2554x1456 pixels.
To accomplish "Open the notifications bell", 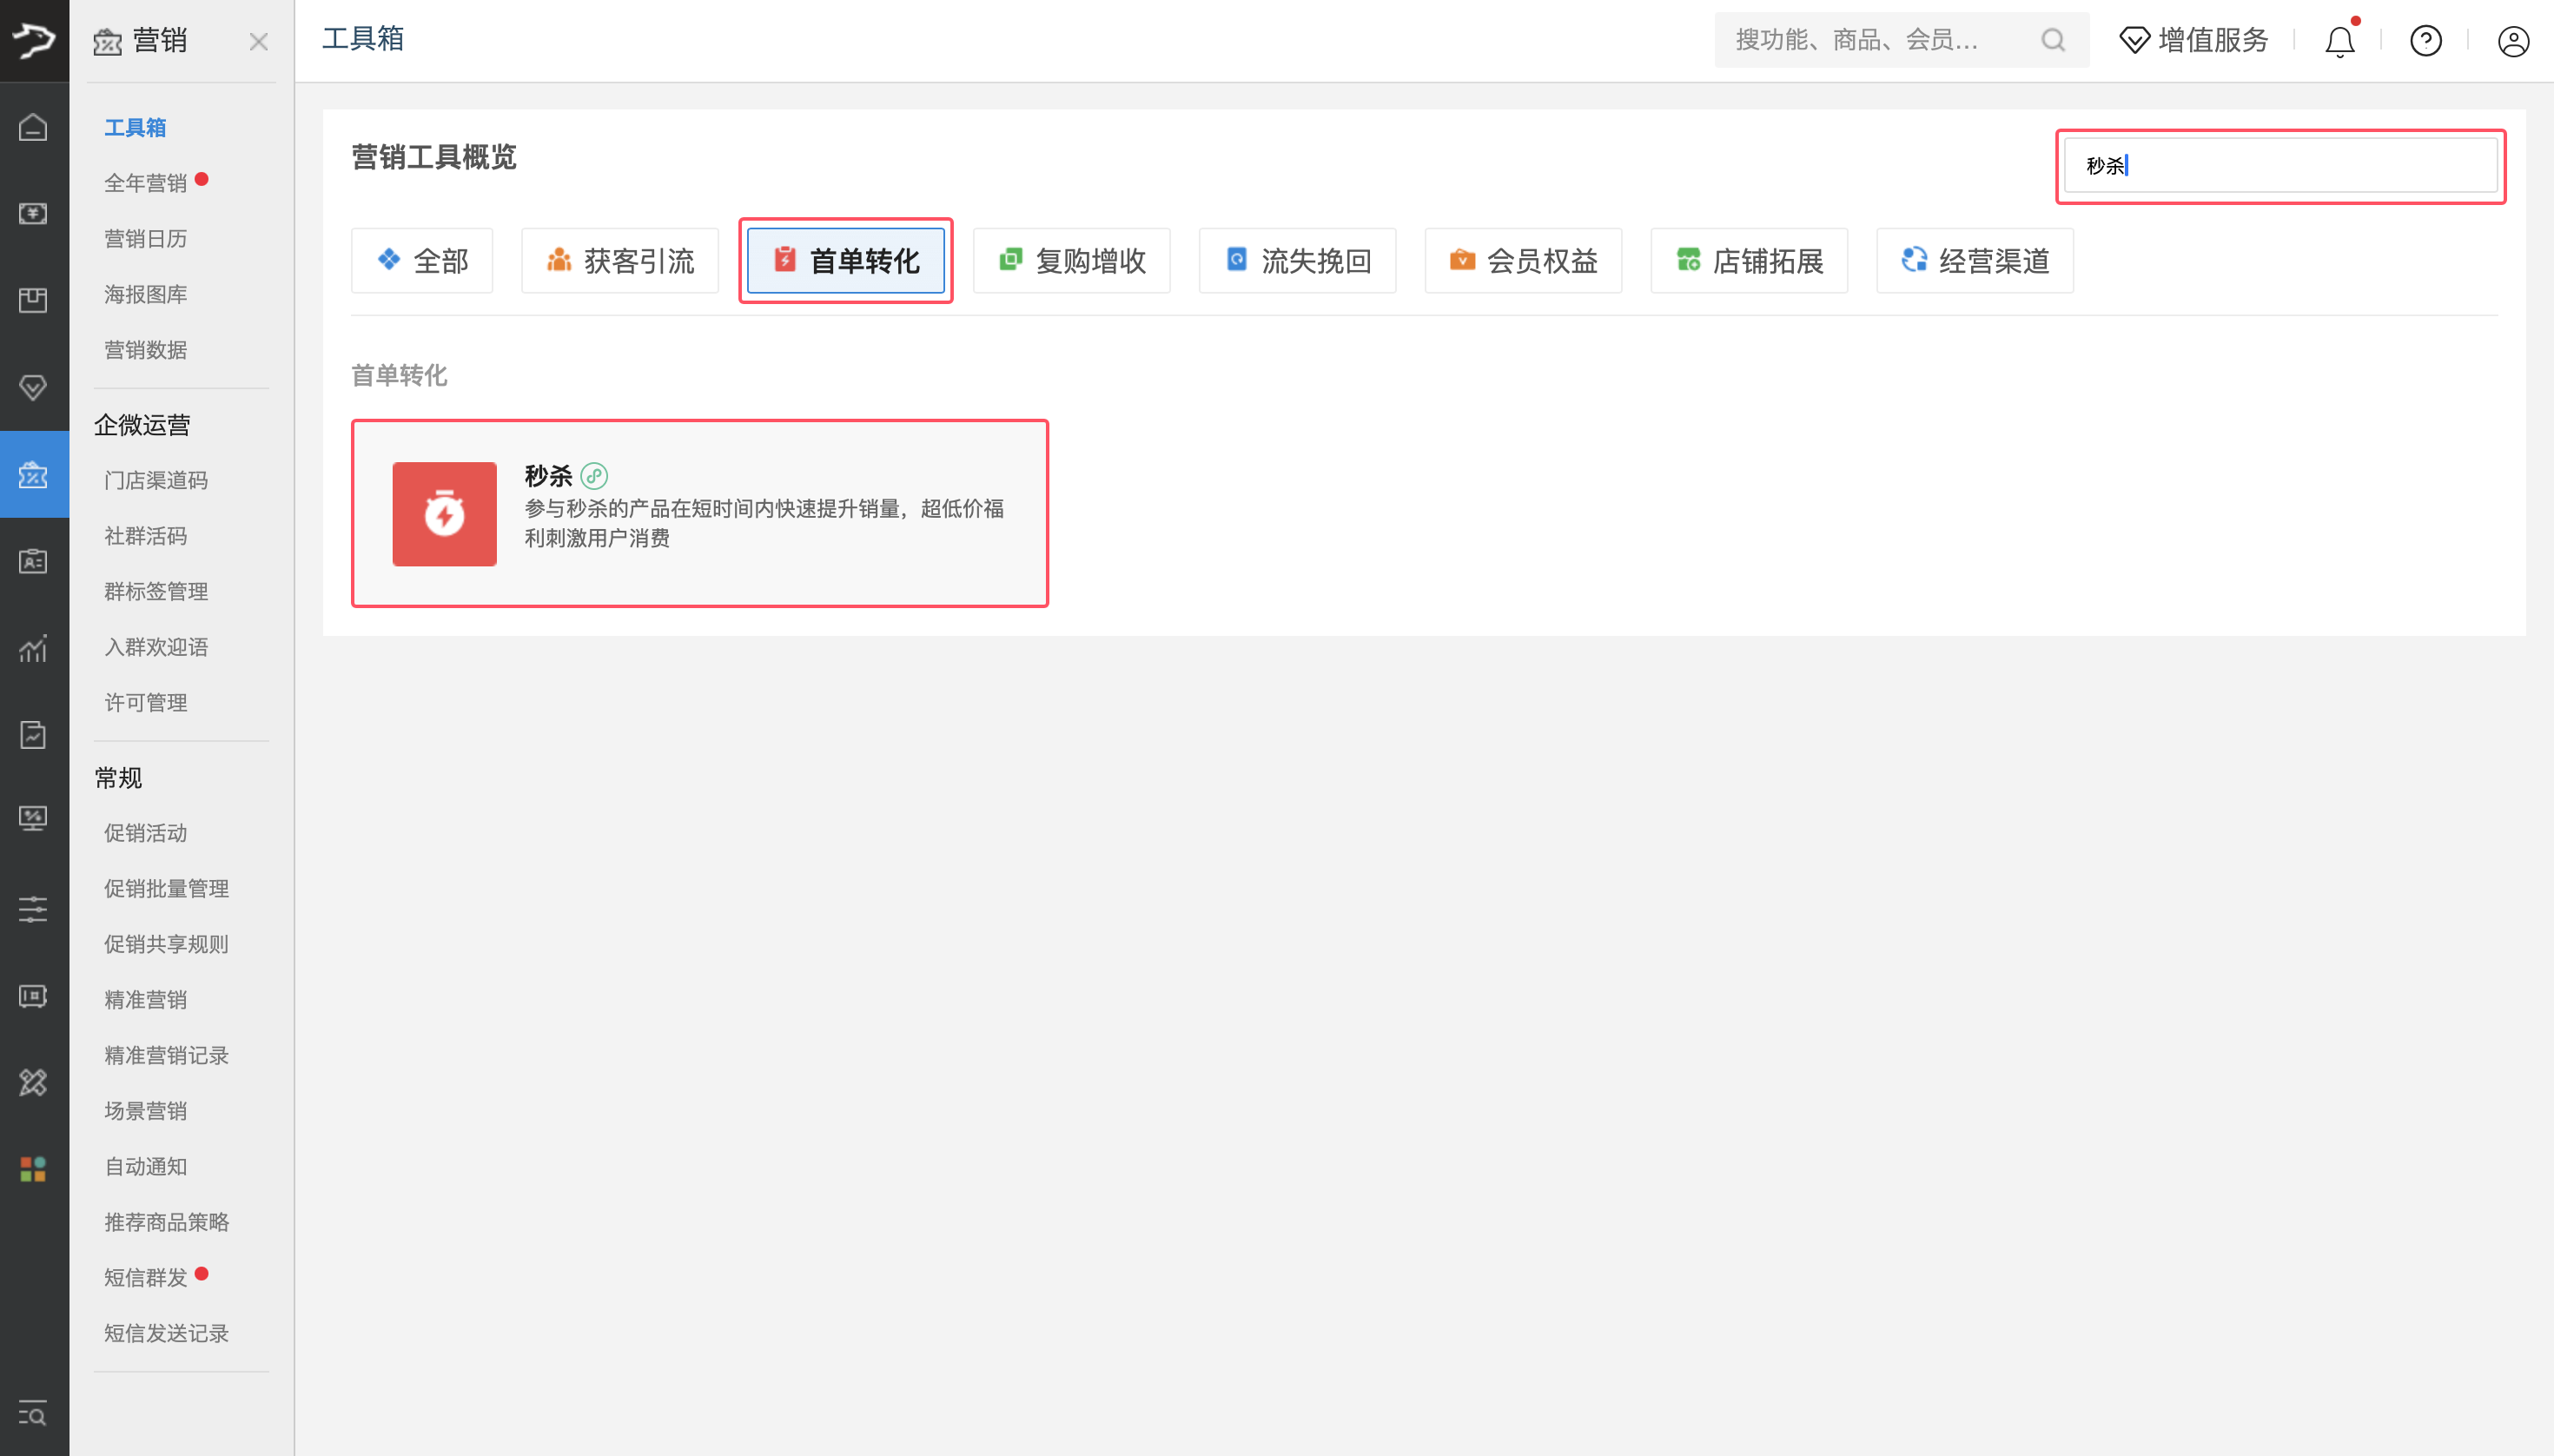I will [x=2340, y=40].
